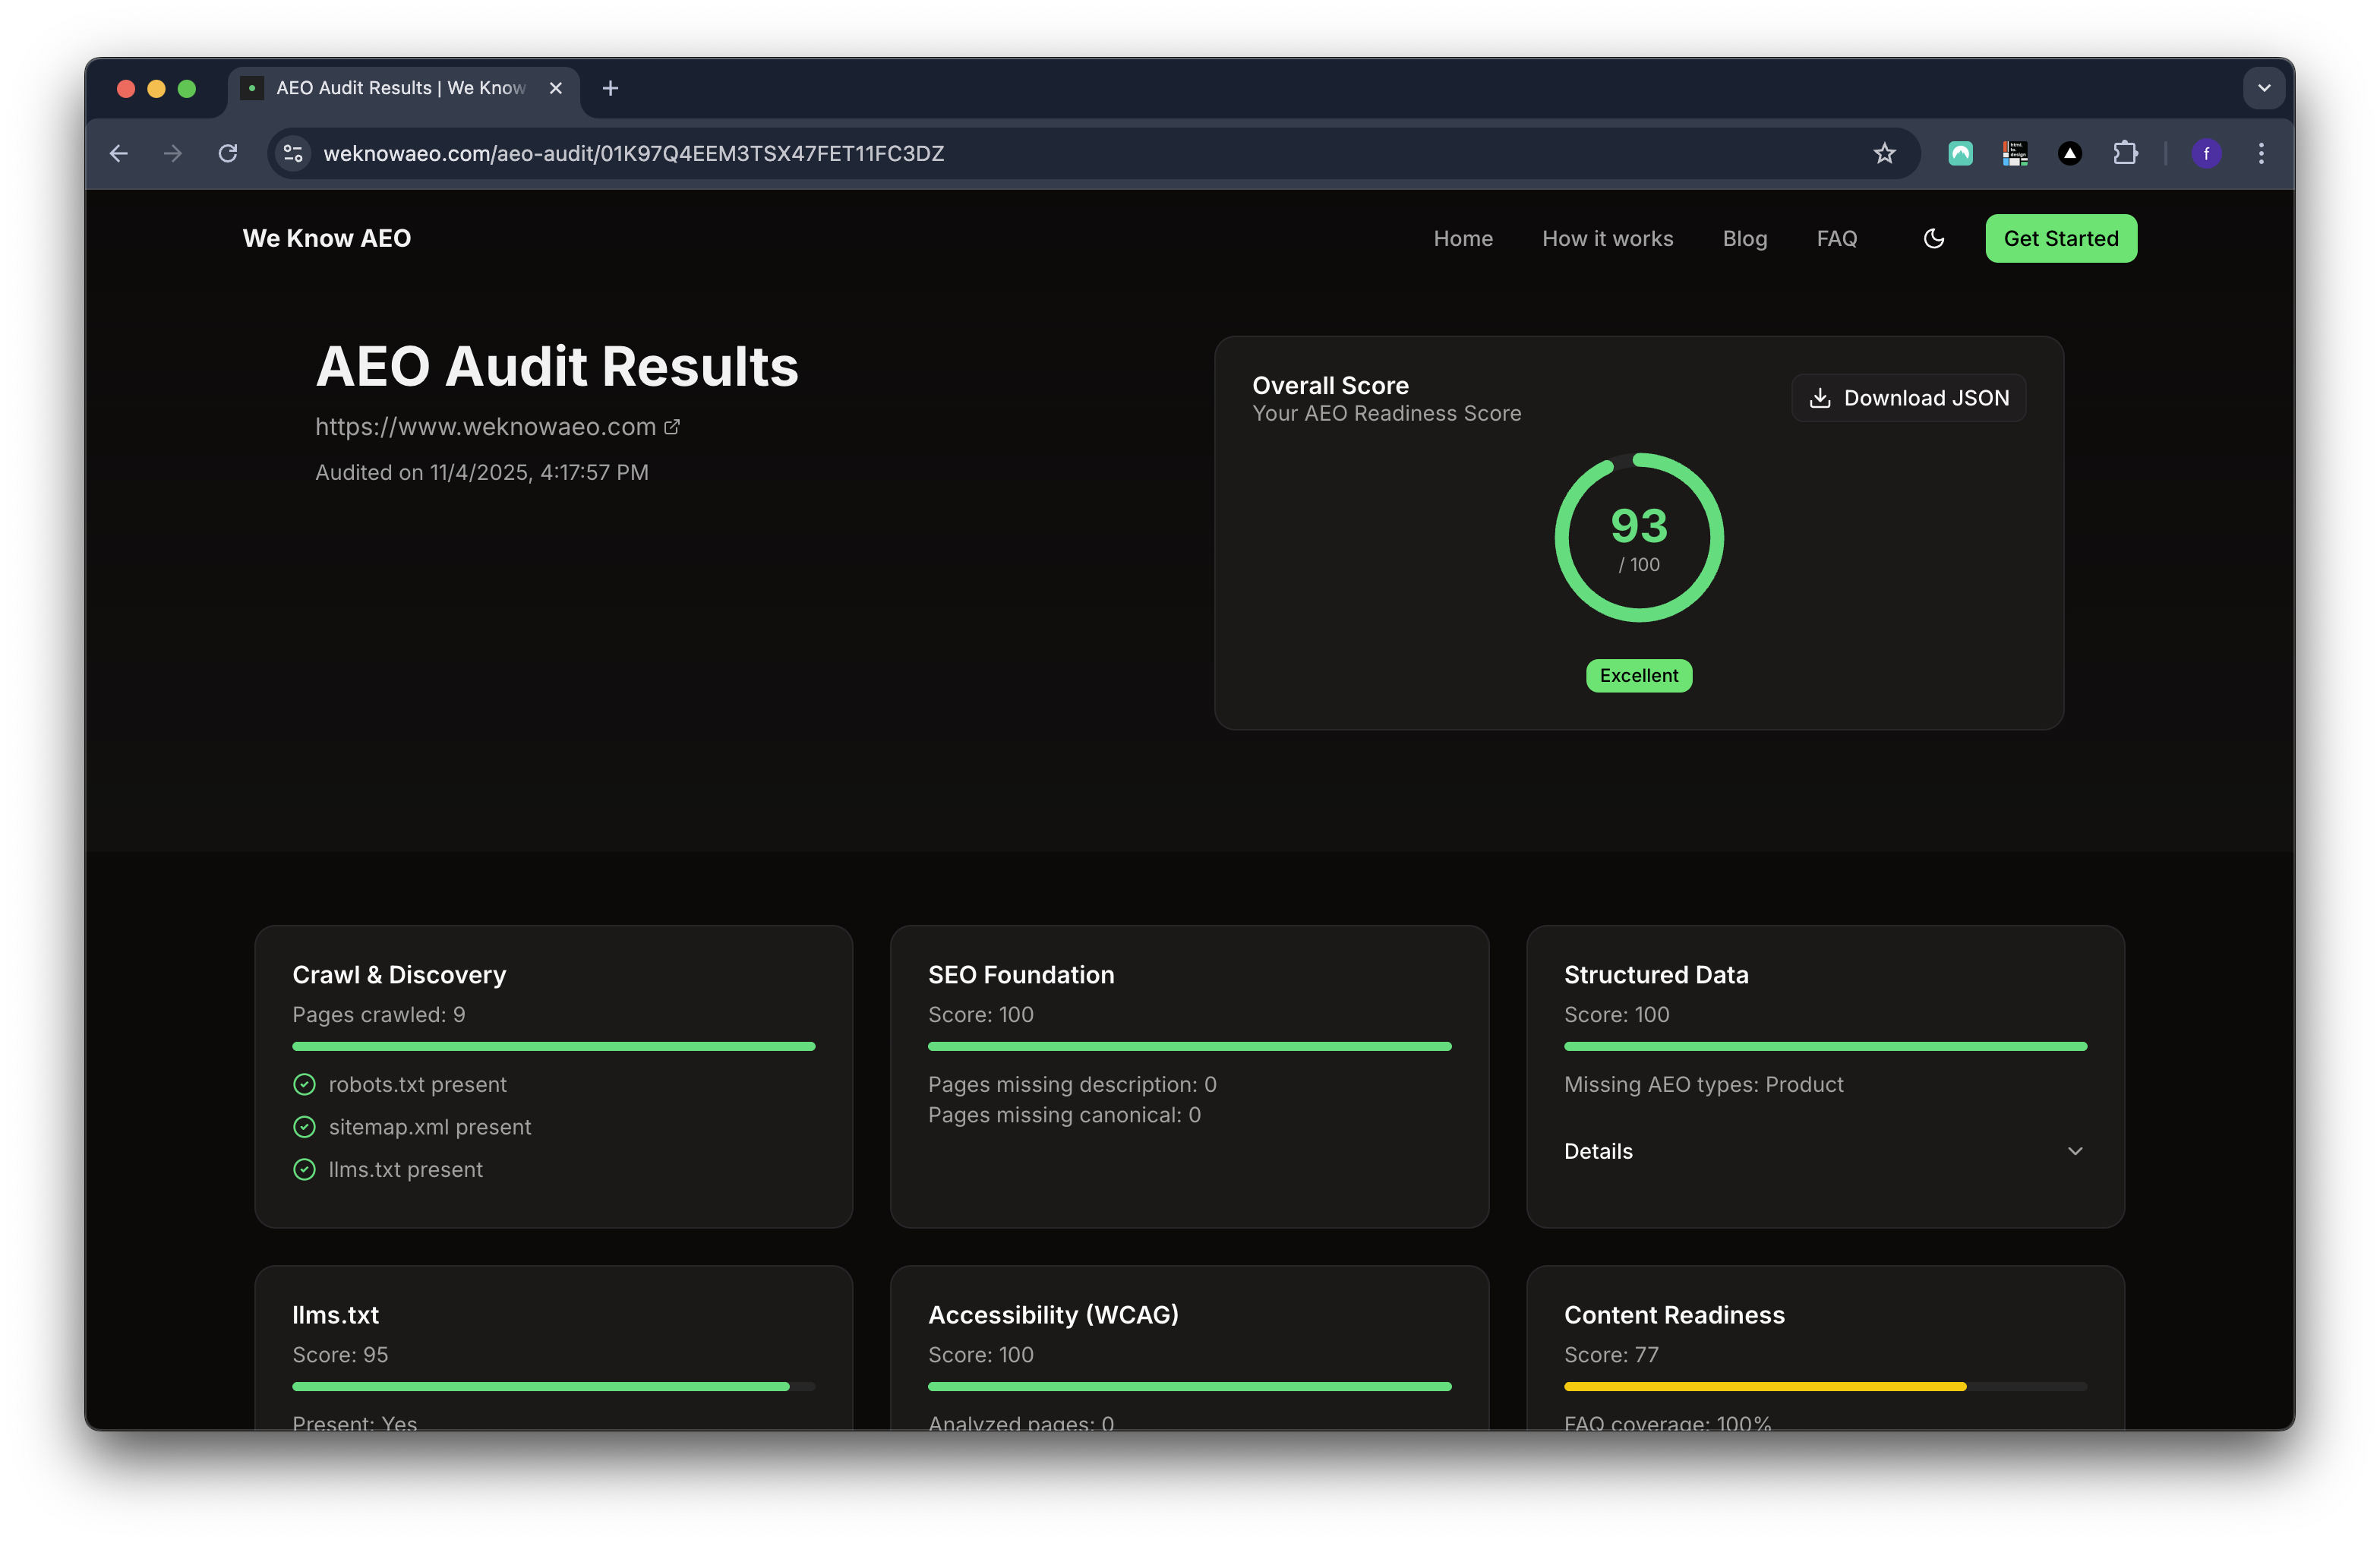Expand Details in the Structured Data card
Screen dimensions: 2380x1543
1599,1151
